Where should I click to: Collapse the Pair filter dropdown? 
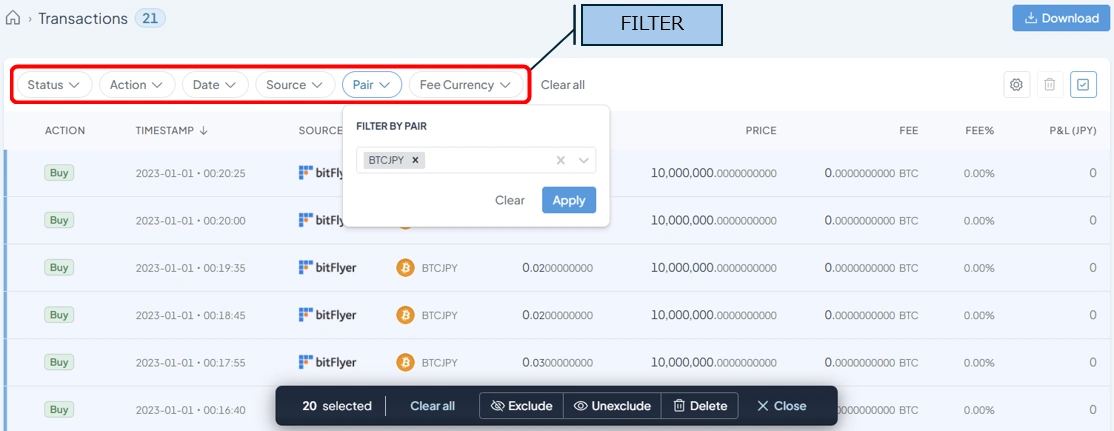pyautogui.click(x=372, y=84)
